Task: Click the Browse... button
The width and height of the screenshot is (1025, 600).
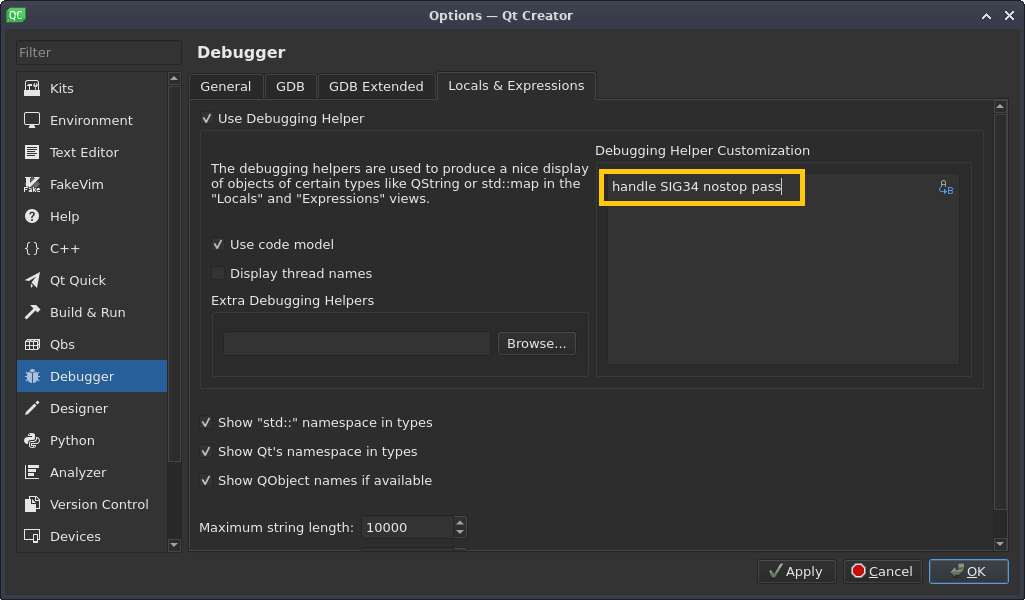Action: point(536,344)
